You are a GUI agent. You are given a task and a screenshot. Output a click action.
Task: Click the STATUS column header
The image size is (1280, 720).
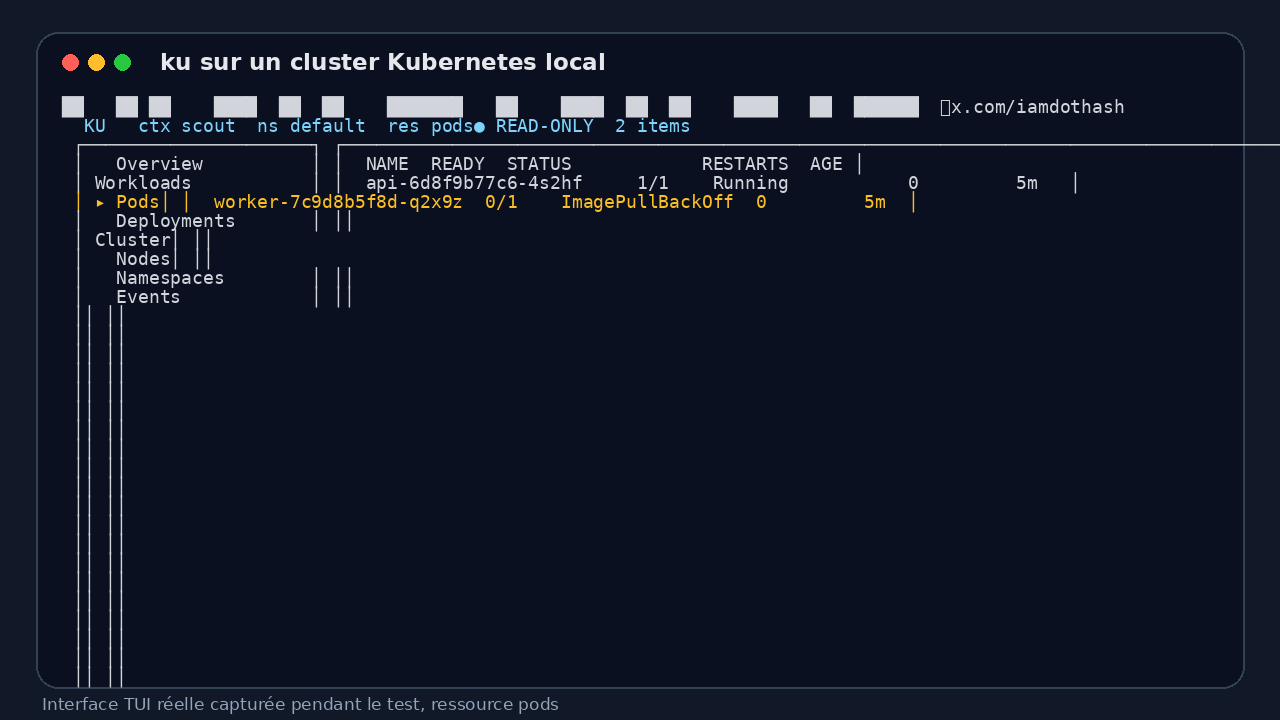(x=539, y=164)
